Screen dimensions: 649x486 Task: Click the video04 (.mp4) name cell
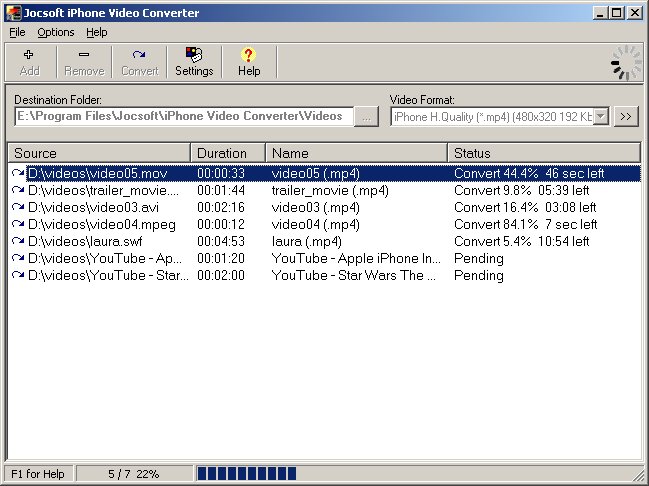(x=316, y=224)
